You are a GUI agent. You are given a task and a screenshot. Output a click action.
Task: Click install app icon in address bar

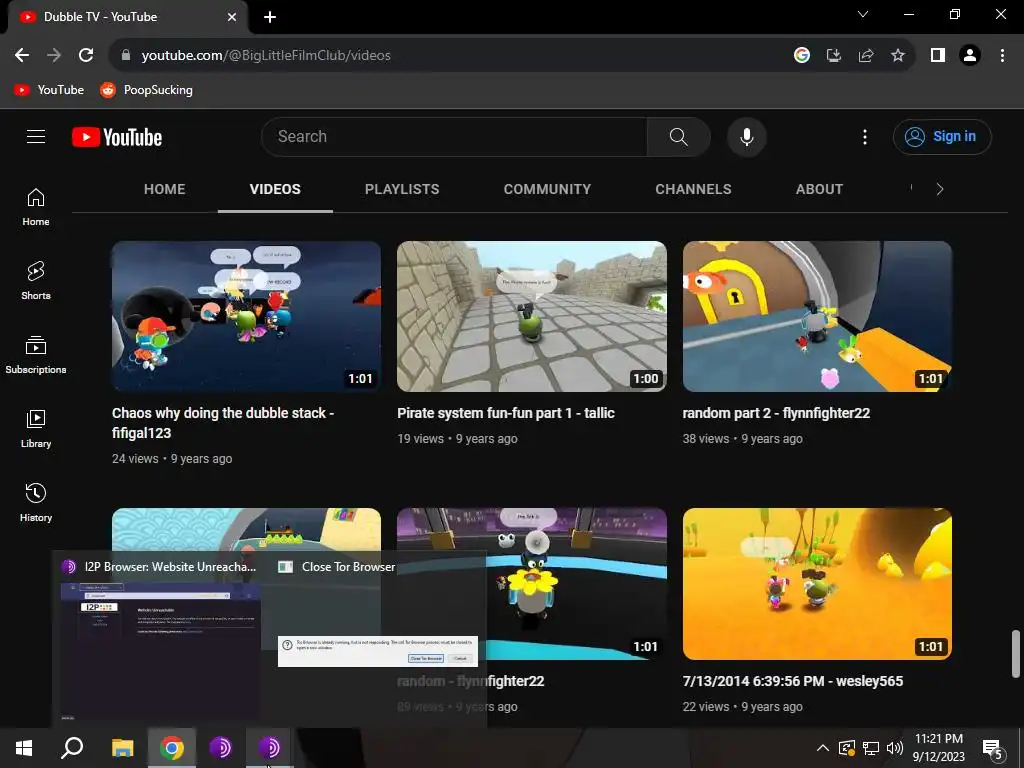[x=834, y=55]
